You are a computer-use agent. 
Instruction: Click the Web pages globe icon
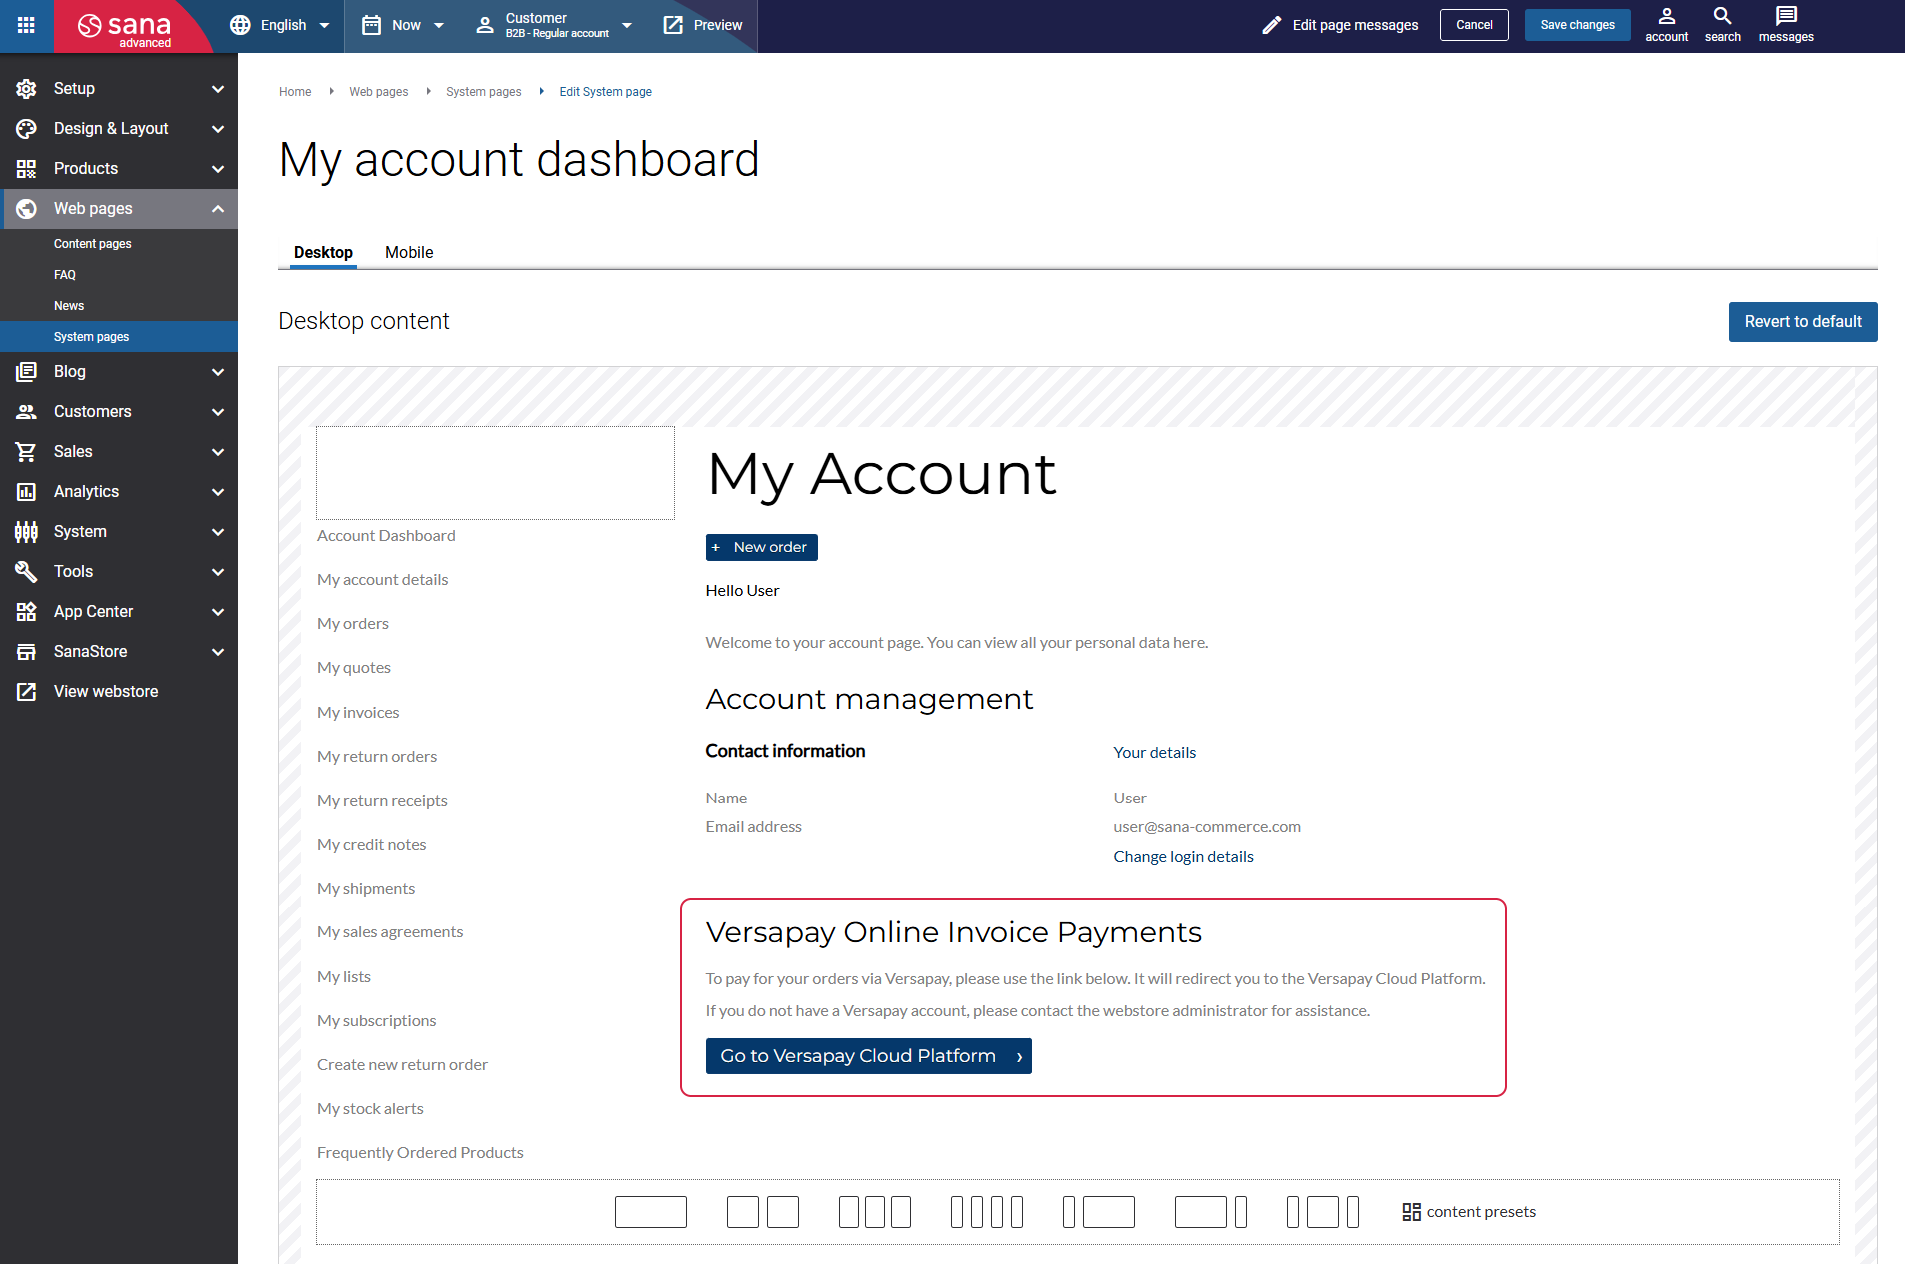[x=26, y=209]
